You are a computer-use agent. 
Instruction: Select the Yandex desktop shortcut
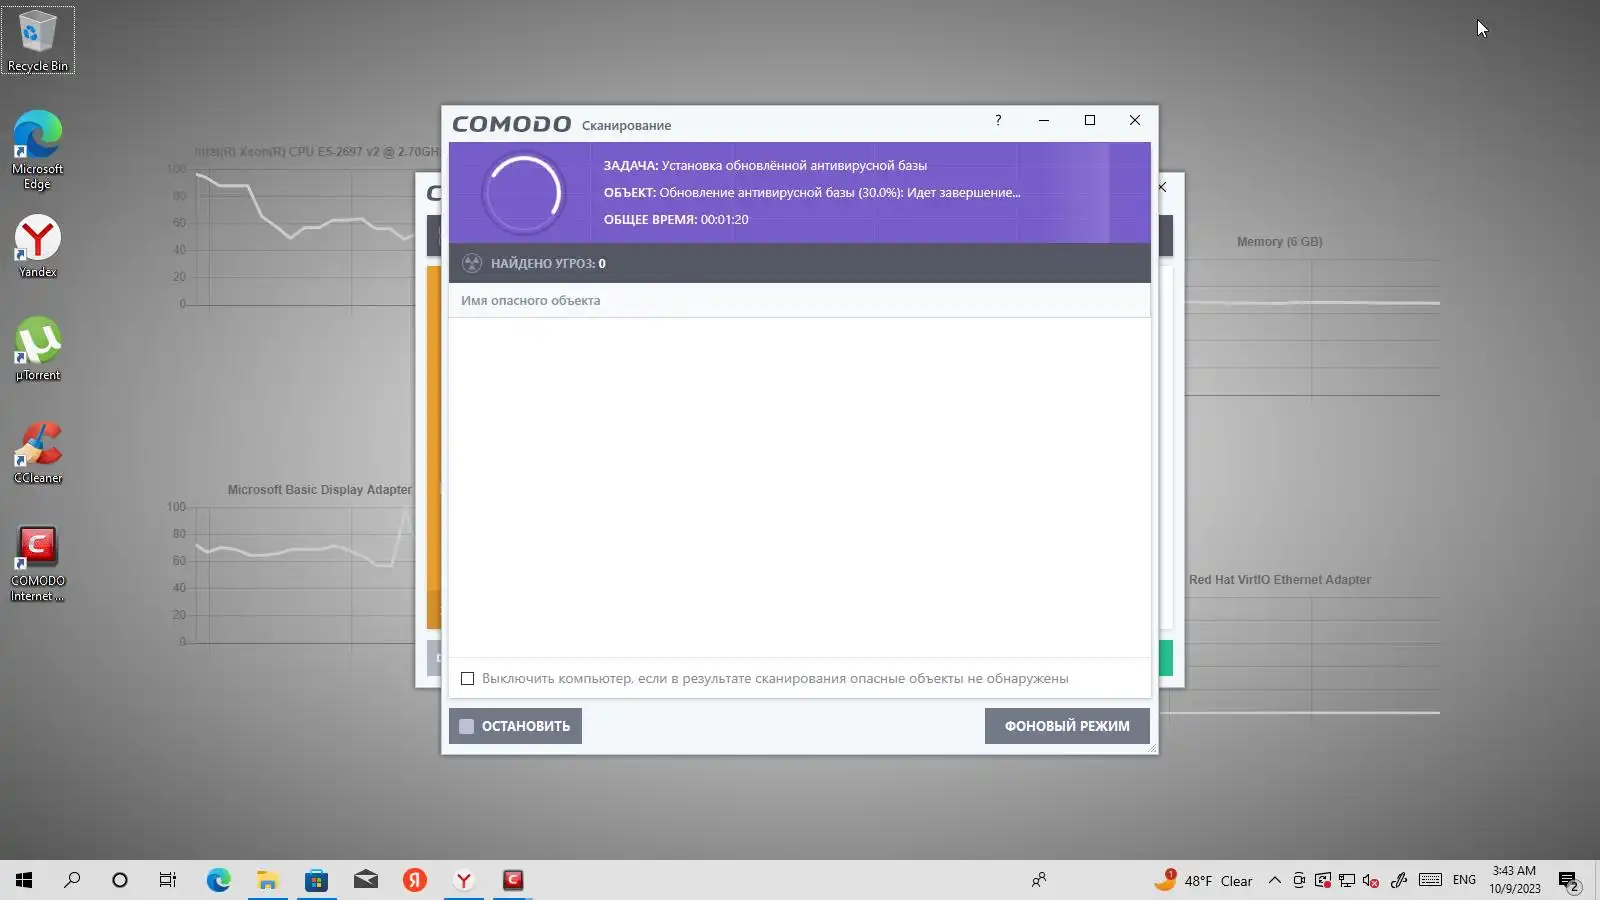[38, 247]
